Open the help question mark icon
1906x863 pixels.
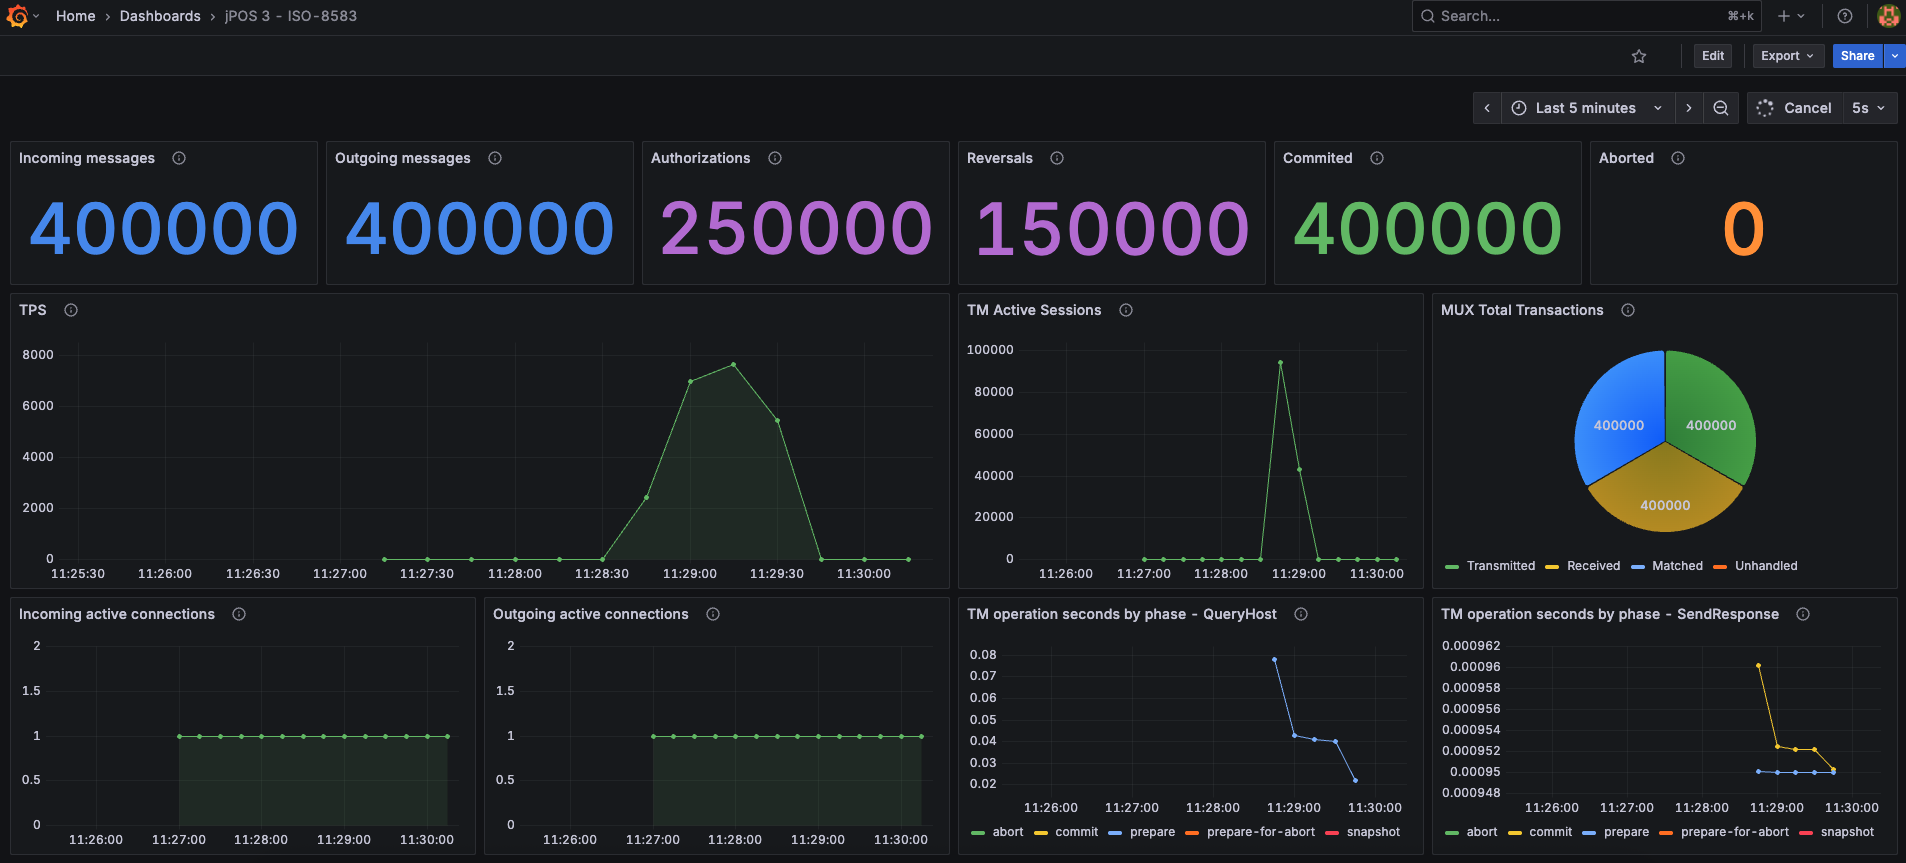tap(1845, 16)
